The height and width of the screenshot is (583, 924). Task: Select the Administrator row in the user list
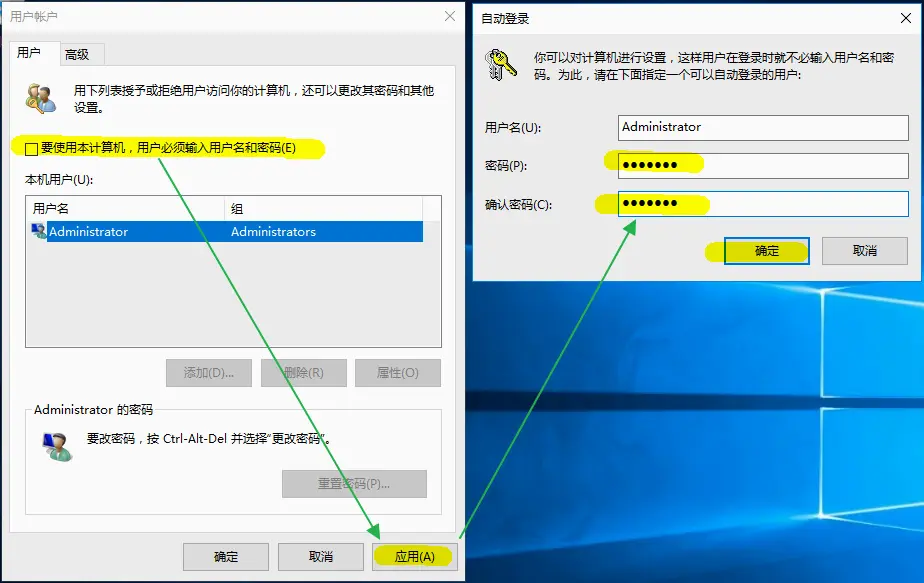pyautogui.click(x=226, y=232)
